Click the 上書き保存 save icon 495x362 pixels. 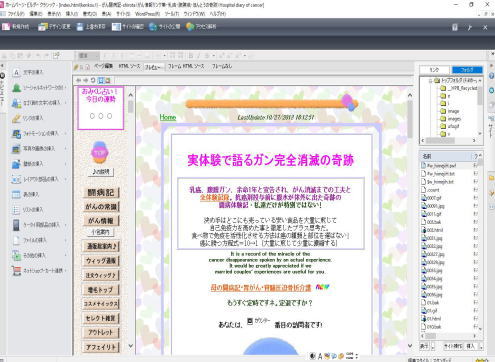pos(80,27)
